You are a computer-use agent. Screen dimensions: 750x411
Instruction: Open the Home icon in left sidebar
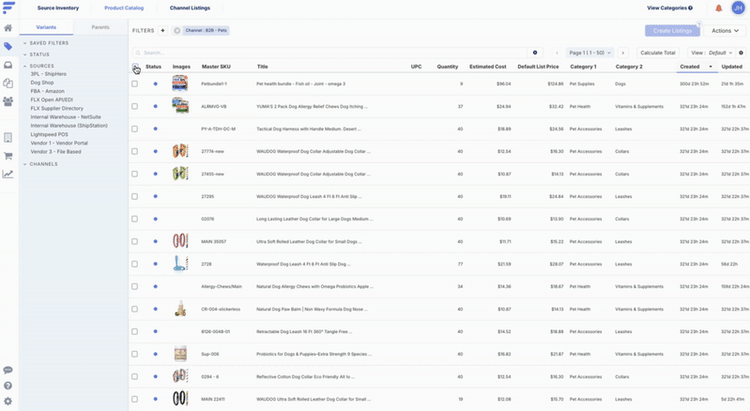(8, 28)
